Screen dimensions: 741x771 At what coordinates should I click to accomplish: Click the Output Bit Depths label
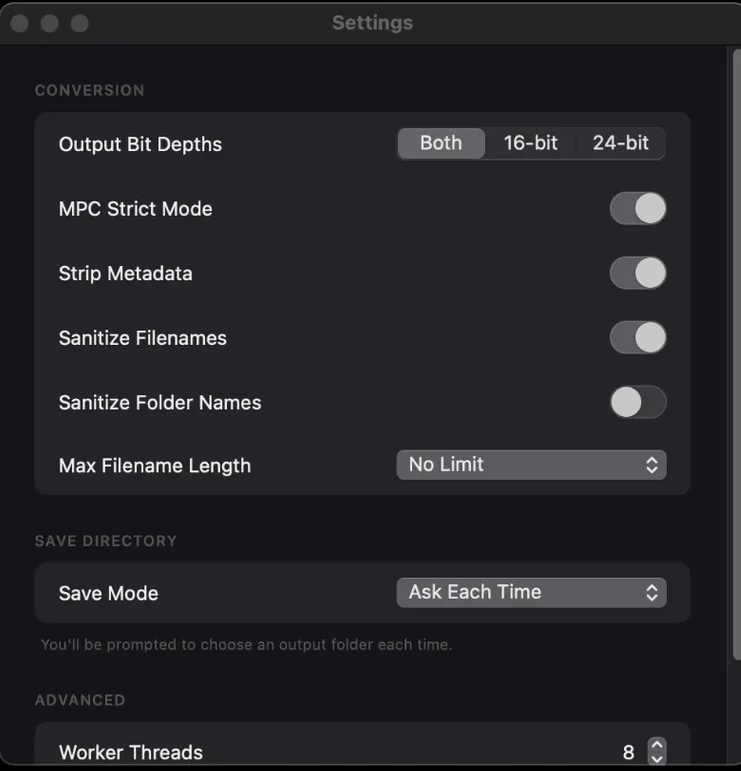click(140, 144)
